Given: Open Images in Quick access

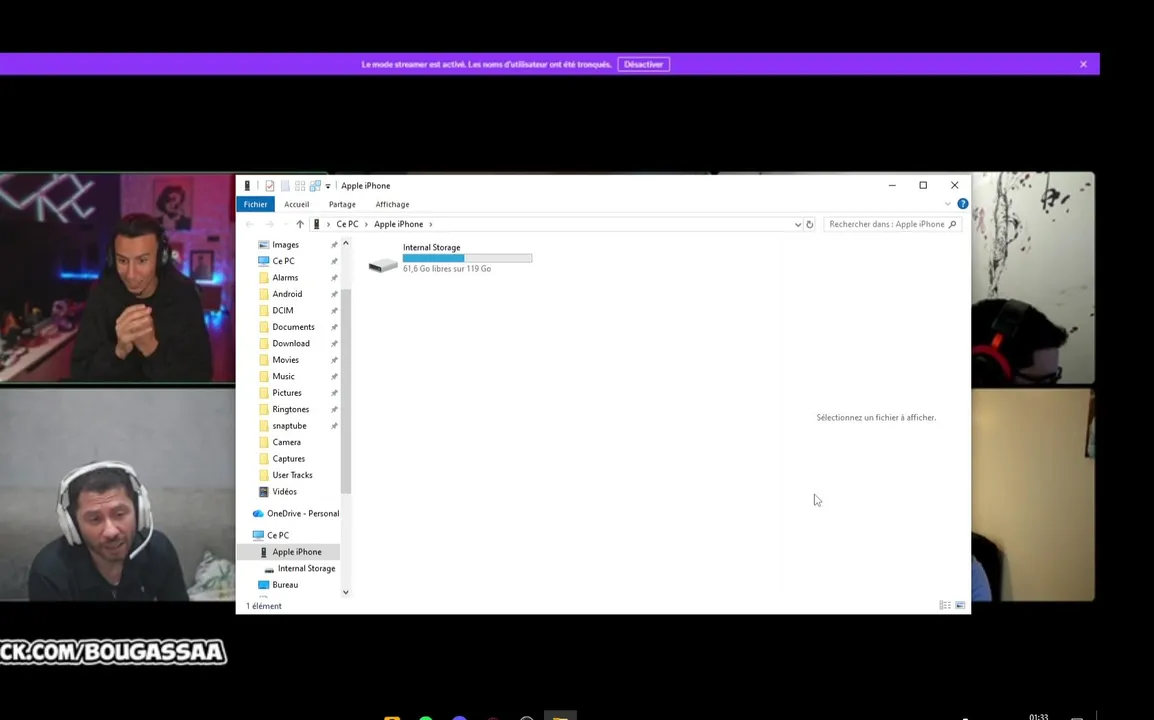Looking at the screenshot, I should (x=286, y=244).
